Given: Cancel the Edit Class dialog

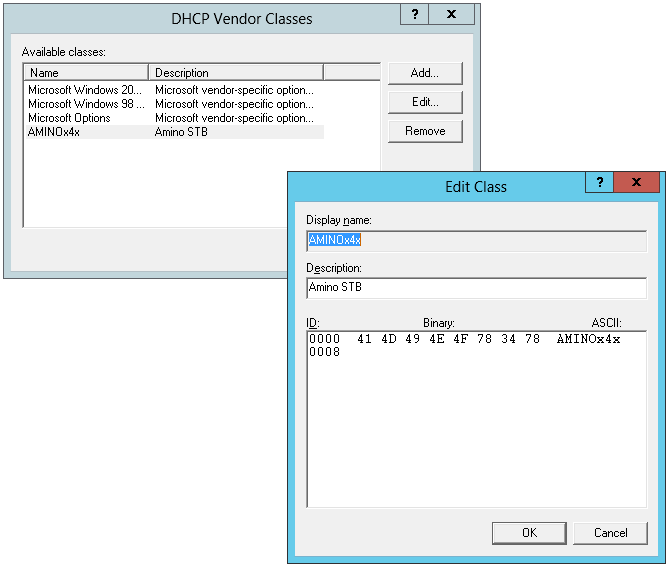Looking at the screenshot, I should (x=610, y=533).
